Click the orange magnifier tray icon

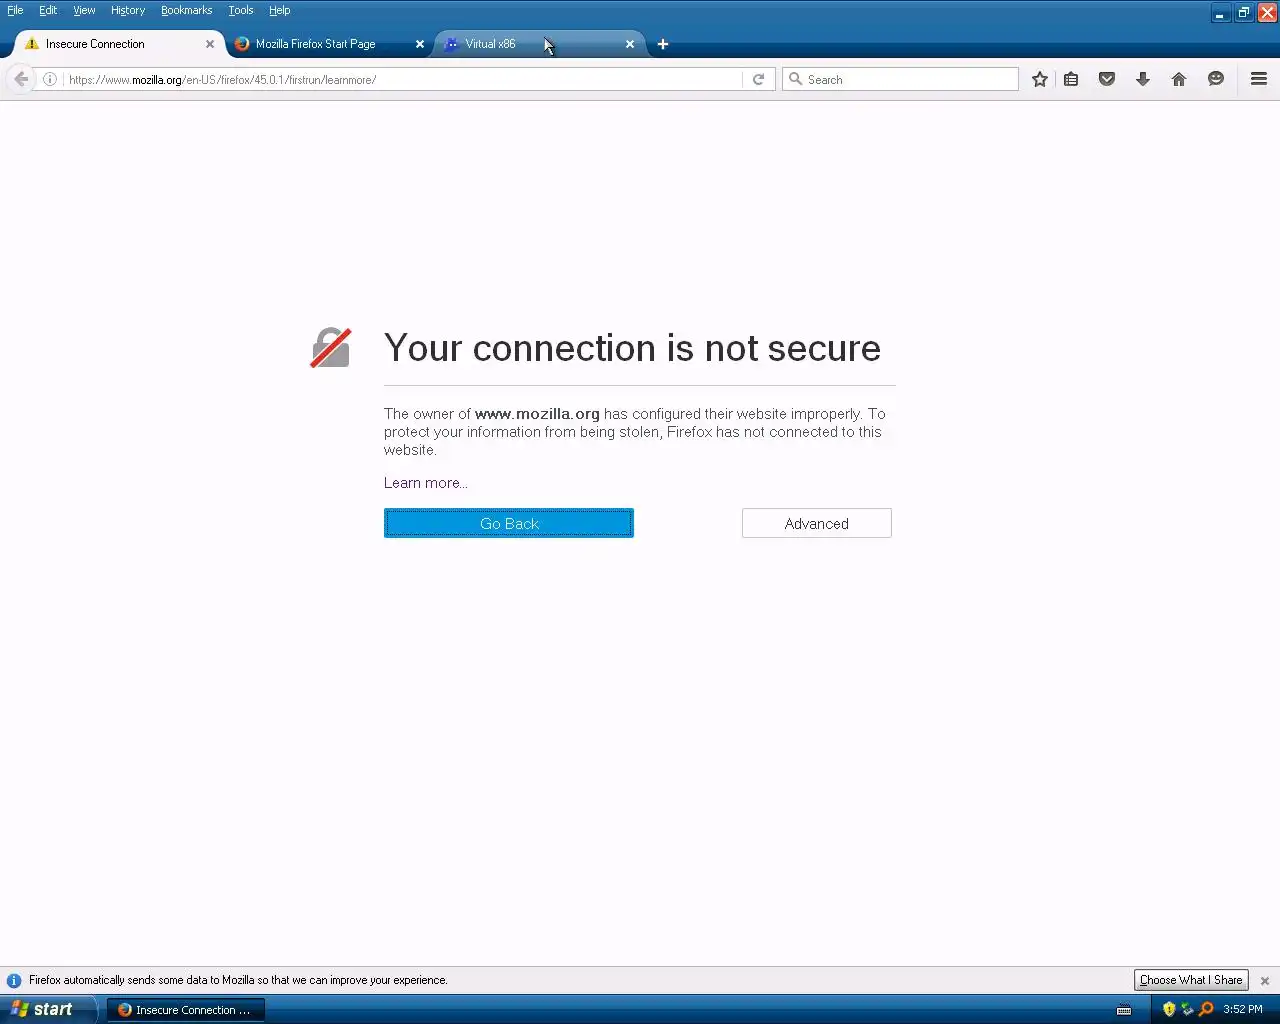point(1206,1009)
